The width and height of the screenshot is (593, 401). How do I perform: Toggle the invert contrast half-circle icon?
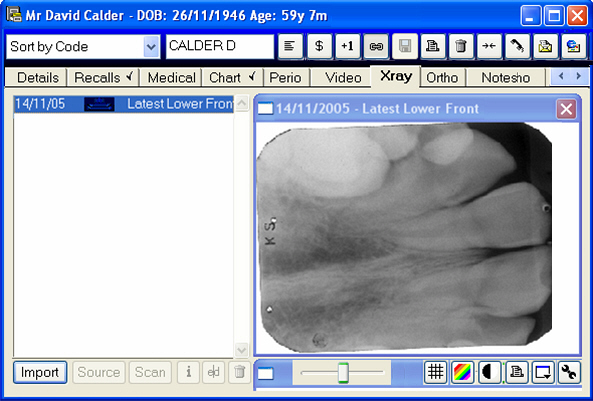click(x=489, y=372)
